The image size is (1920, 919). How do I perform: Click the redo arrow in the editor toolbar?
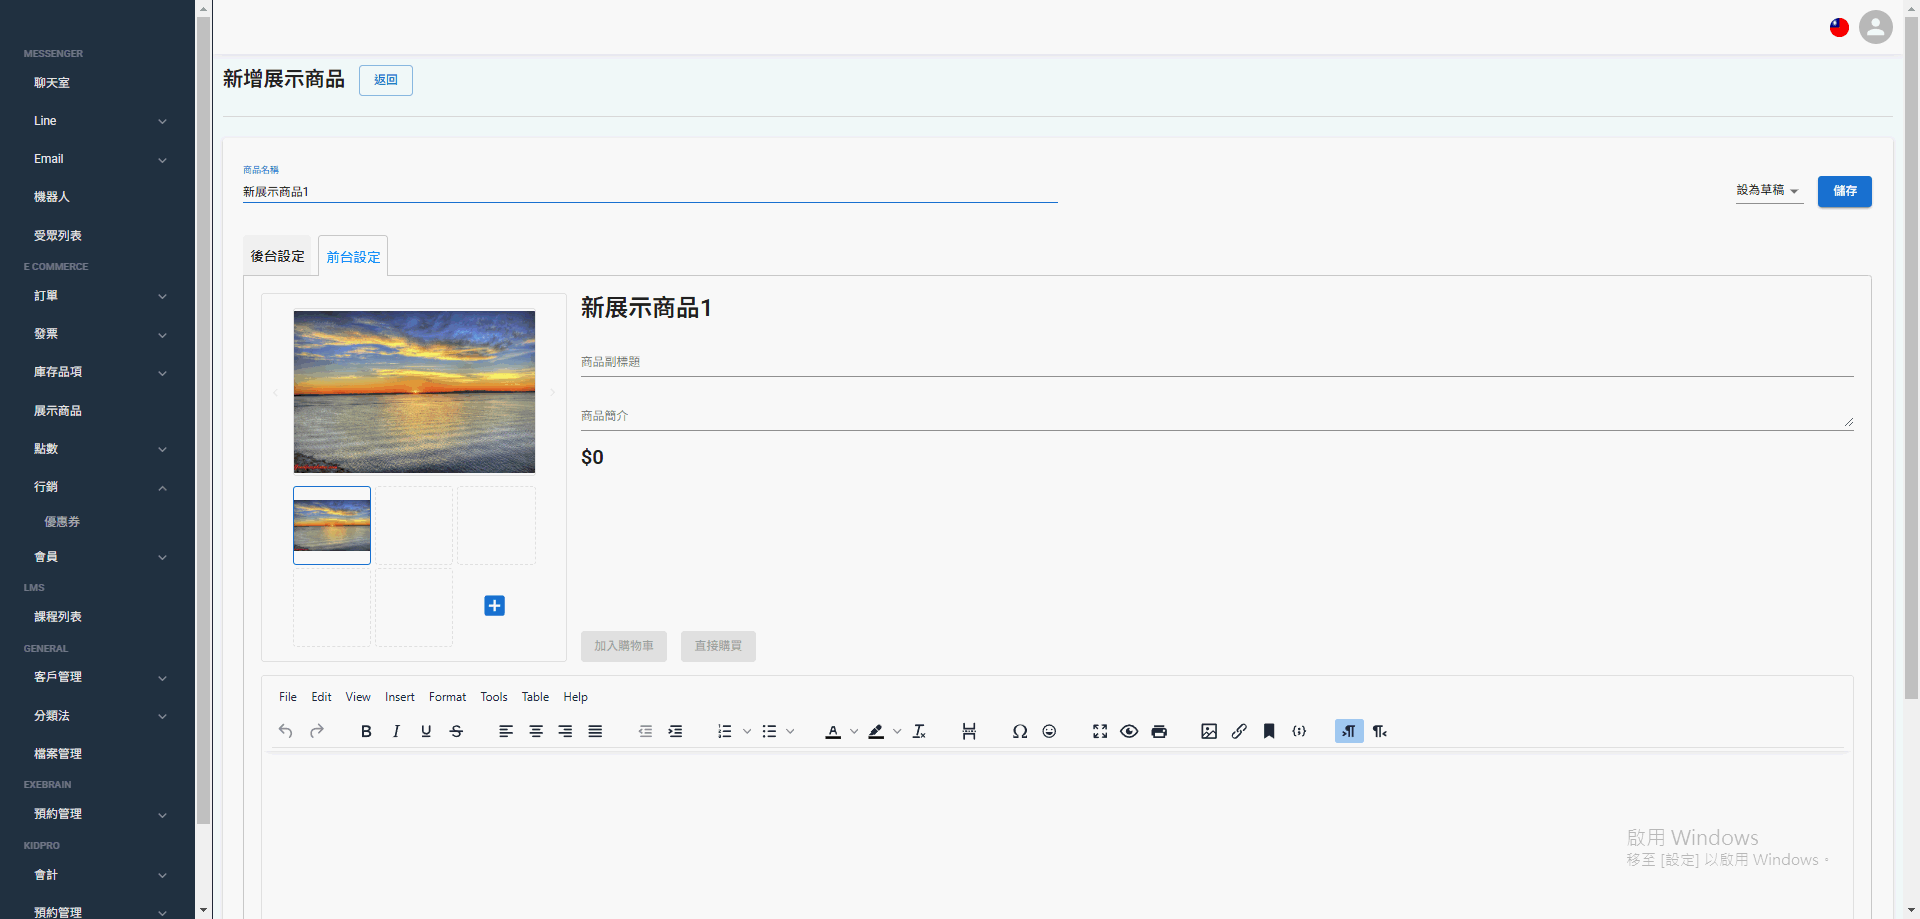pos(317,731)
